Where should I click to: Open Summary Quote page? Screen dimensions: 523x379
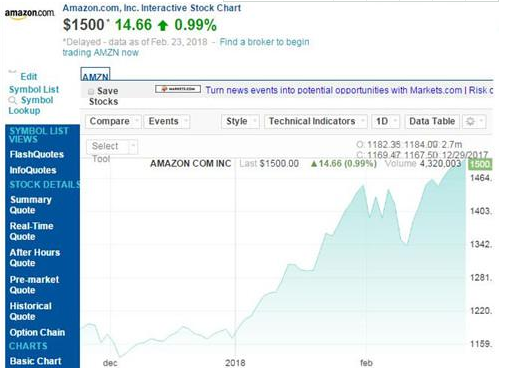pos(31,205)
